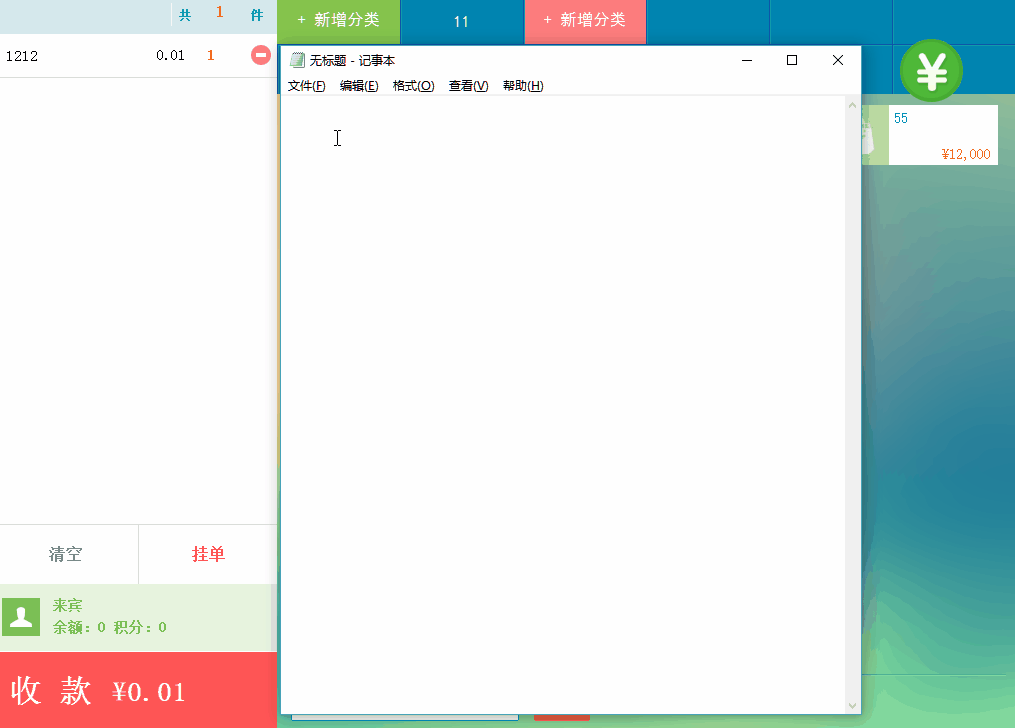Click the Notepad scrollbar up arrow

[x=853, y=105]
